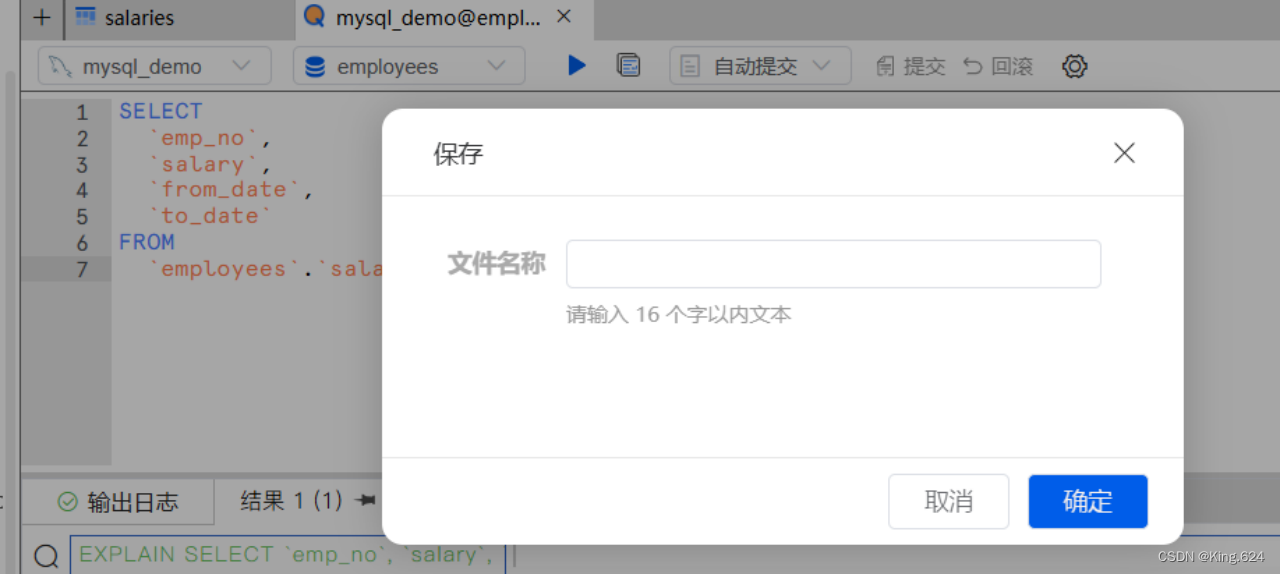Click the 请输入 16 个字以内文本 hint text
The width and height of the screenshot is (1280, 574).
tap(679, 315)
